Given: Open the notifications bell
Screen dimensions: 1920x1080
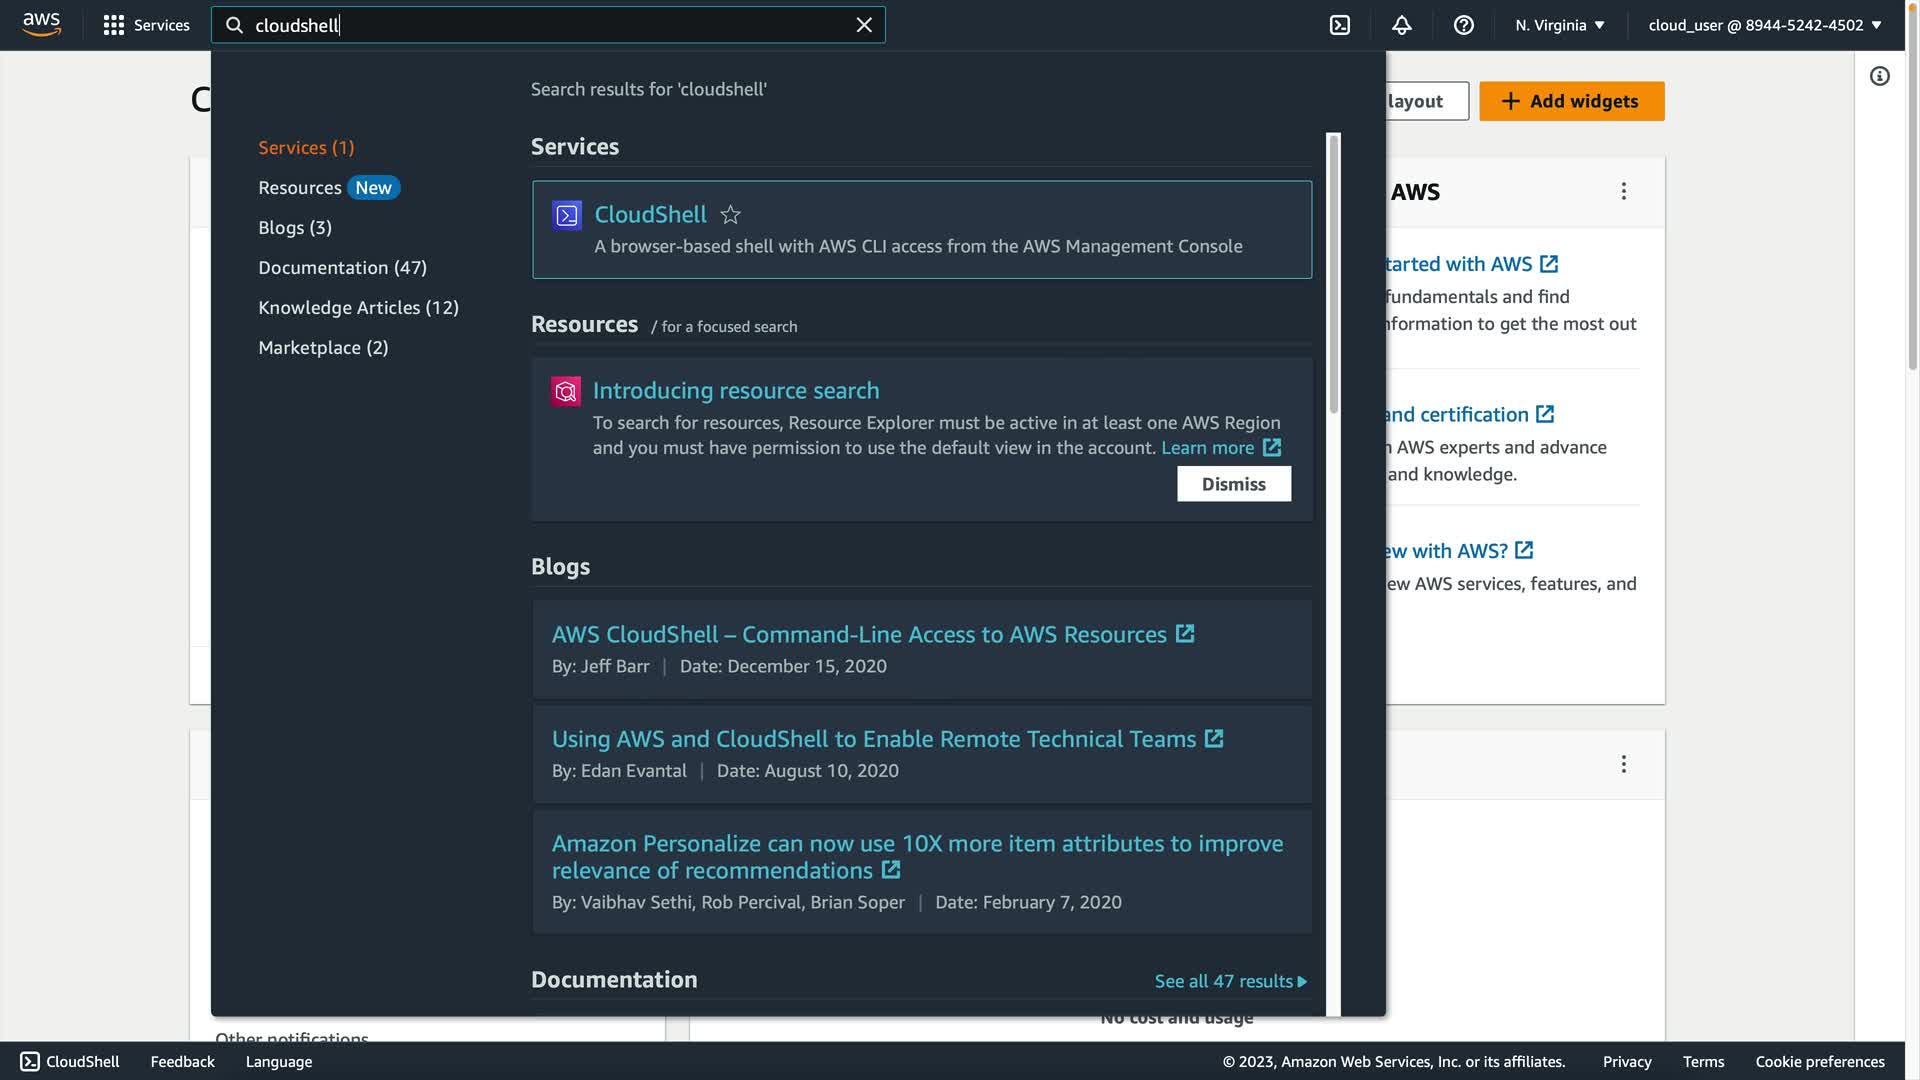Looking at the screenshot, I should tap(1401, 25).
